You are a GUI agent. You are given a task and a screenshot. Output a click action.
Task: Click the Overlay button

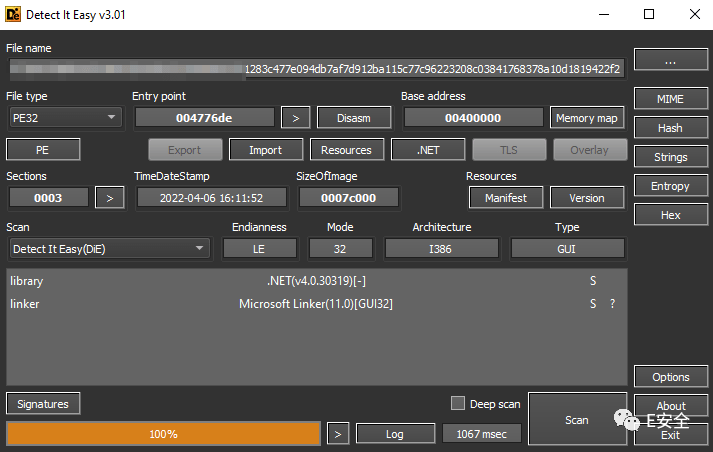(x=590, y=150)
